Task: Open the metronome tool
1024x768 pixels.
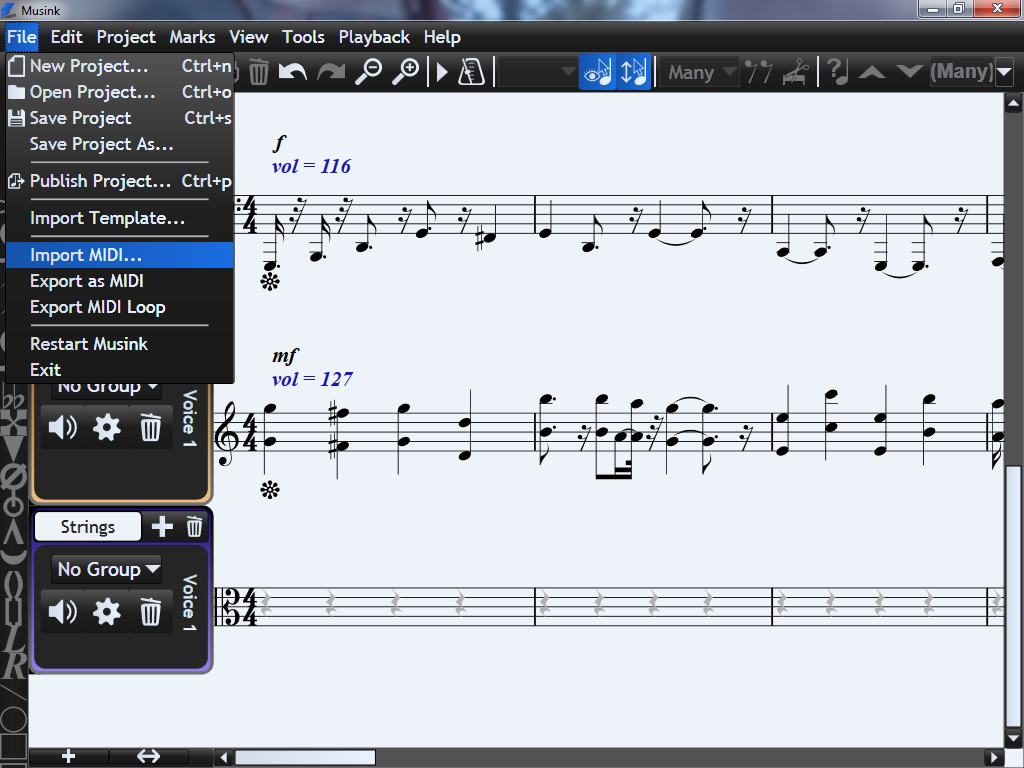Action: [471, 72]
